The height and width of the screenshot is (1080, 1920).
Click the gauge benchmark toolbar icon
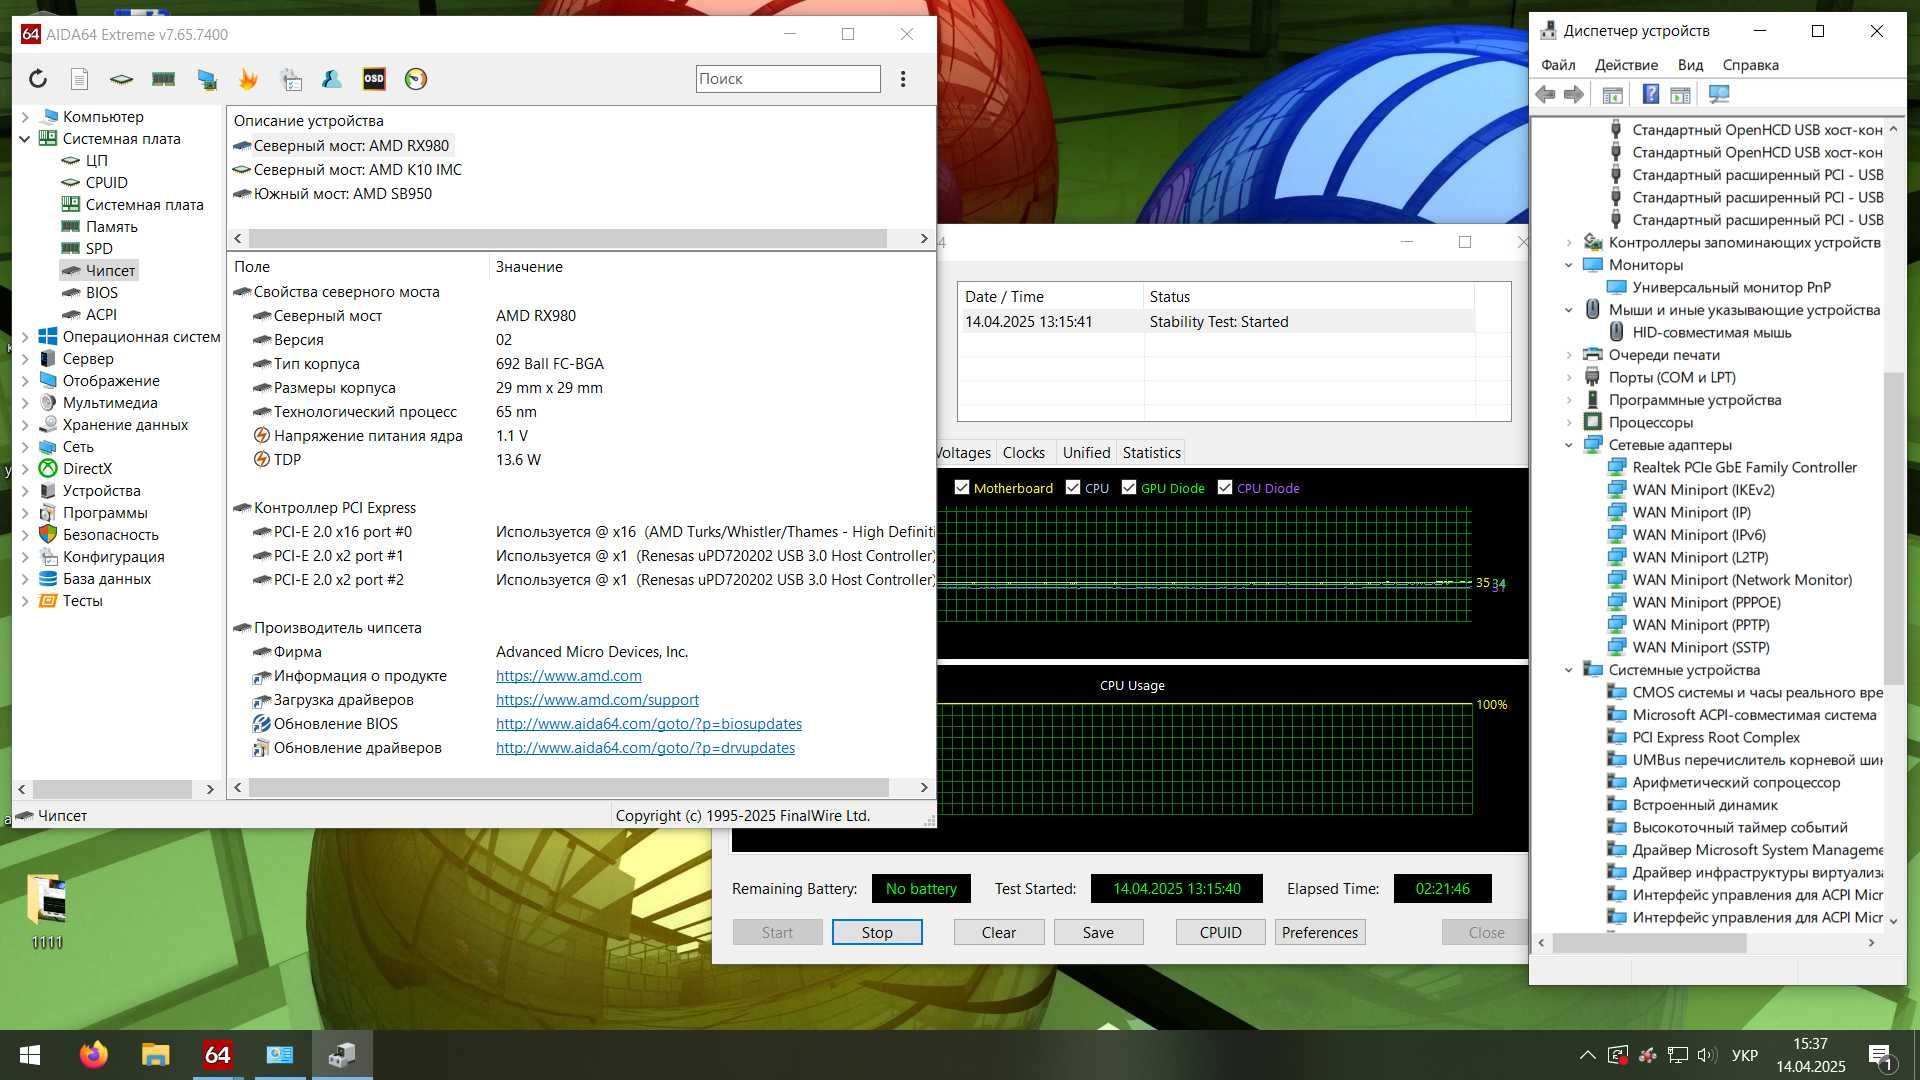416,79
